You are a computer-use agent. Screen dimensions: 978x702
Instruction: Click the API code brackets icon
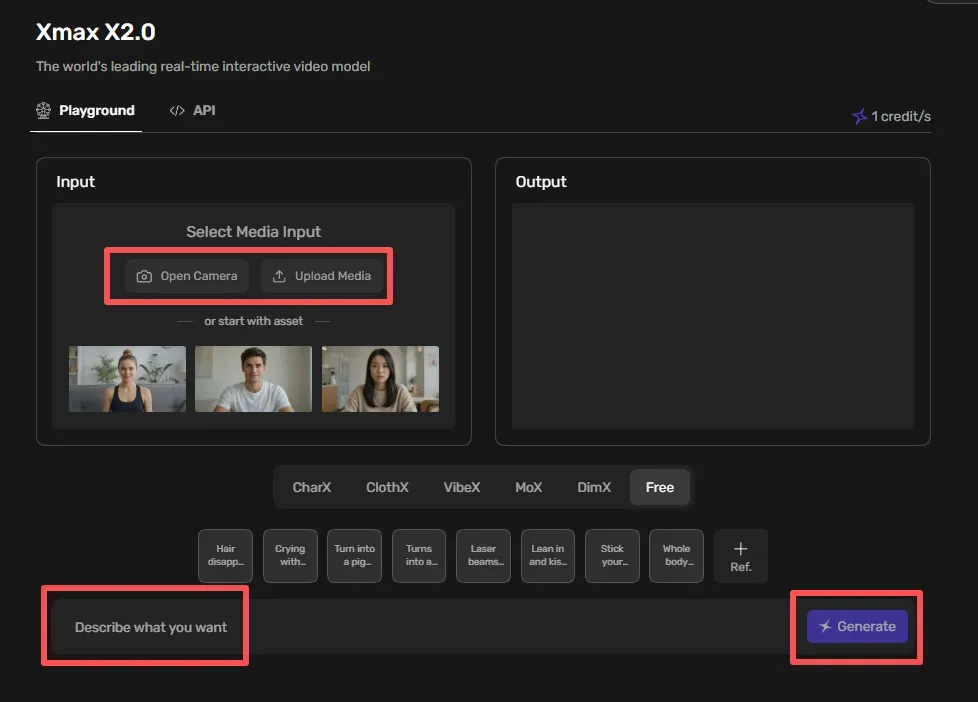[177, 110]
